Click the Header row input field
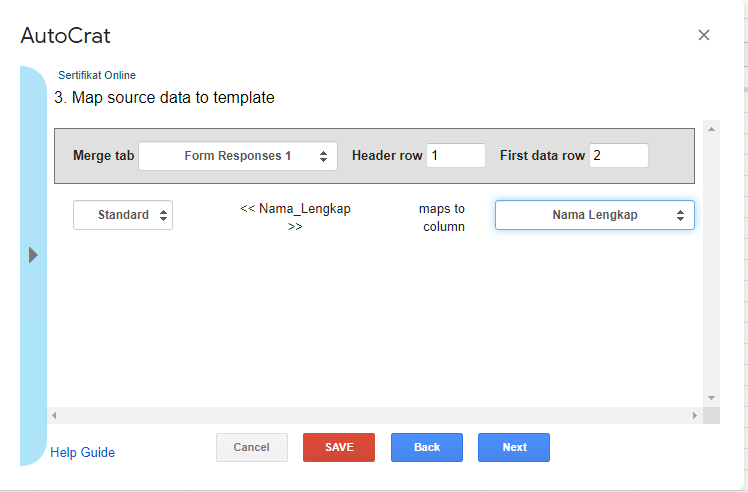The height and width of the screenshot is (492, 748). click(x=456, y=156)
